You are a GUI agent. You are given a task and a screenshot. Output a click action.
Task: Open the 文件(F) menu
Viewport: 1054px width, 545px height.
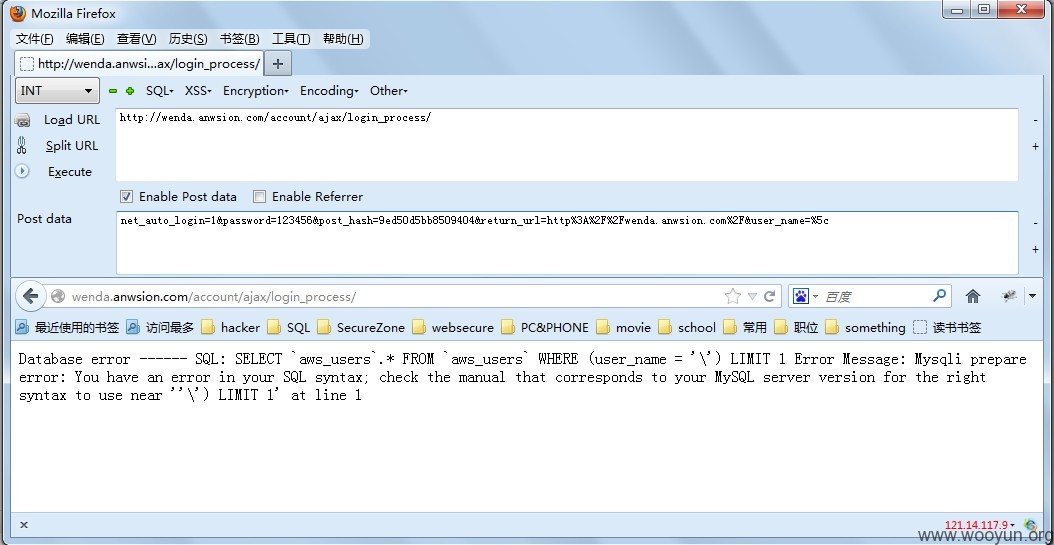pyautogui.click(x=34, y=39)
